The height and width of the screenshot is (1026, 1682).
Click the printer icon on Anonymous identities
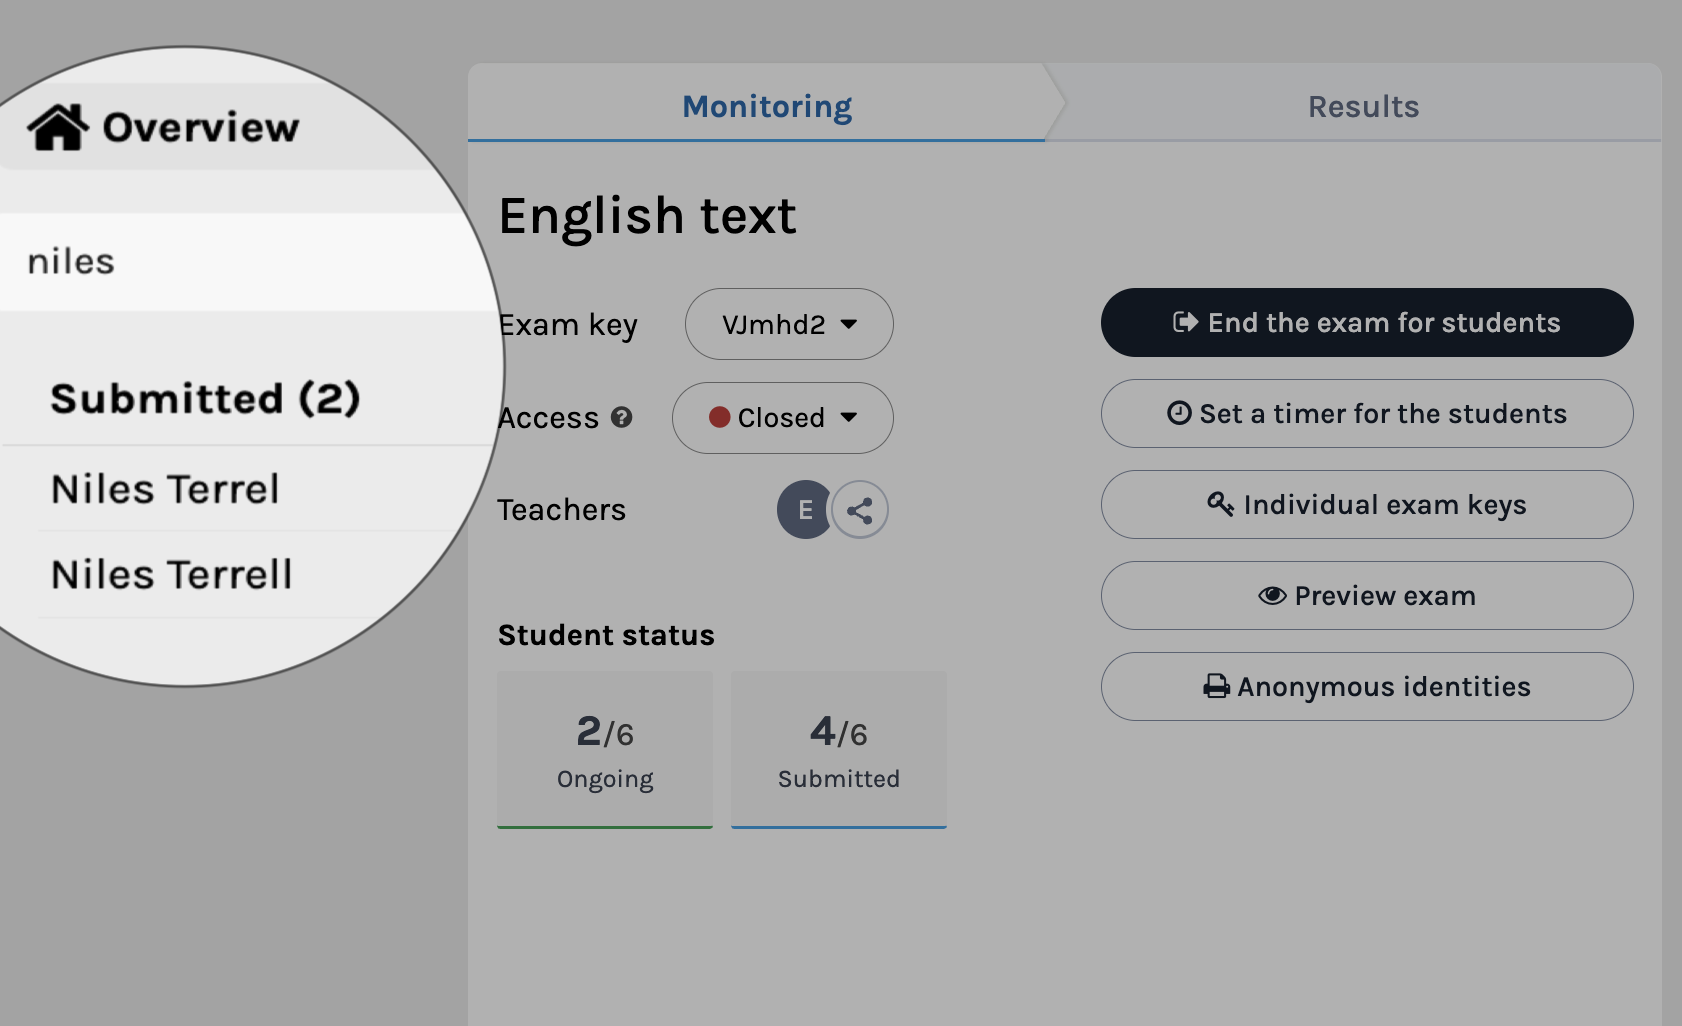[1216, 687]
